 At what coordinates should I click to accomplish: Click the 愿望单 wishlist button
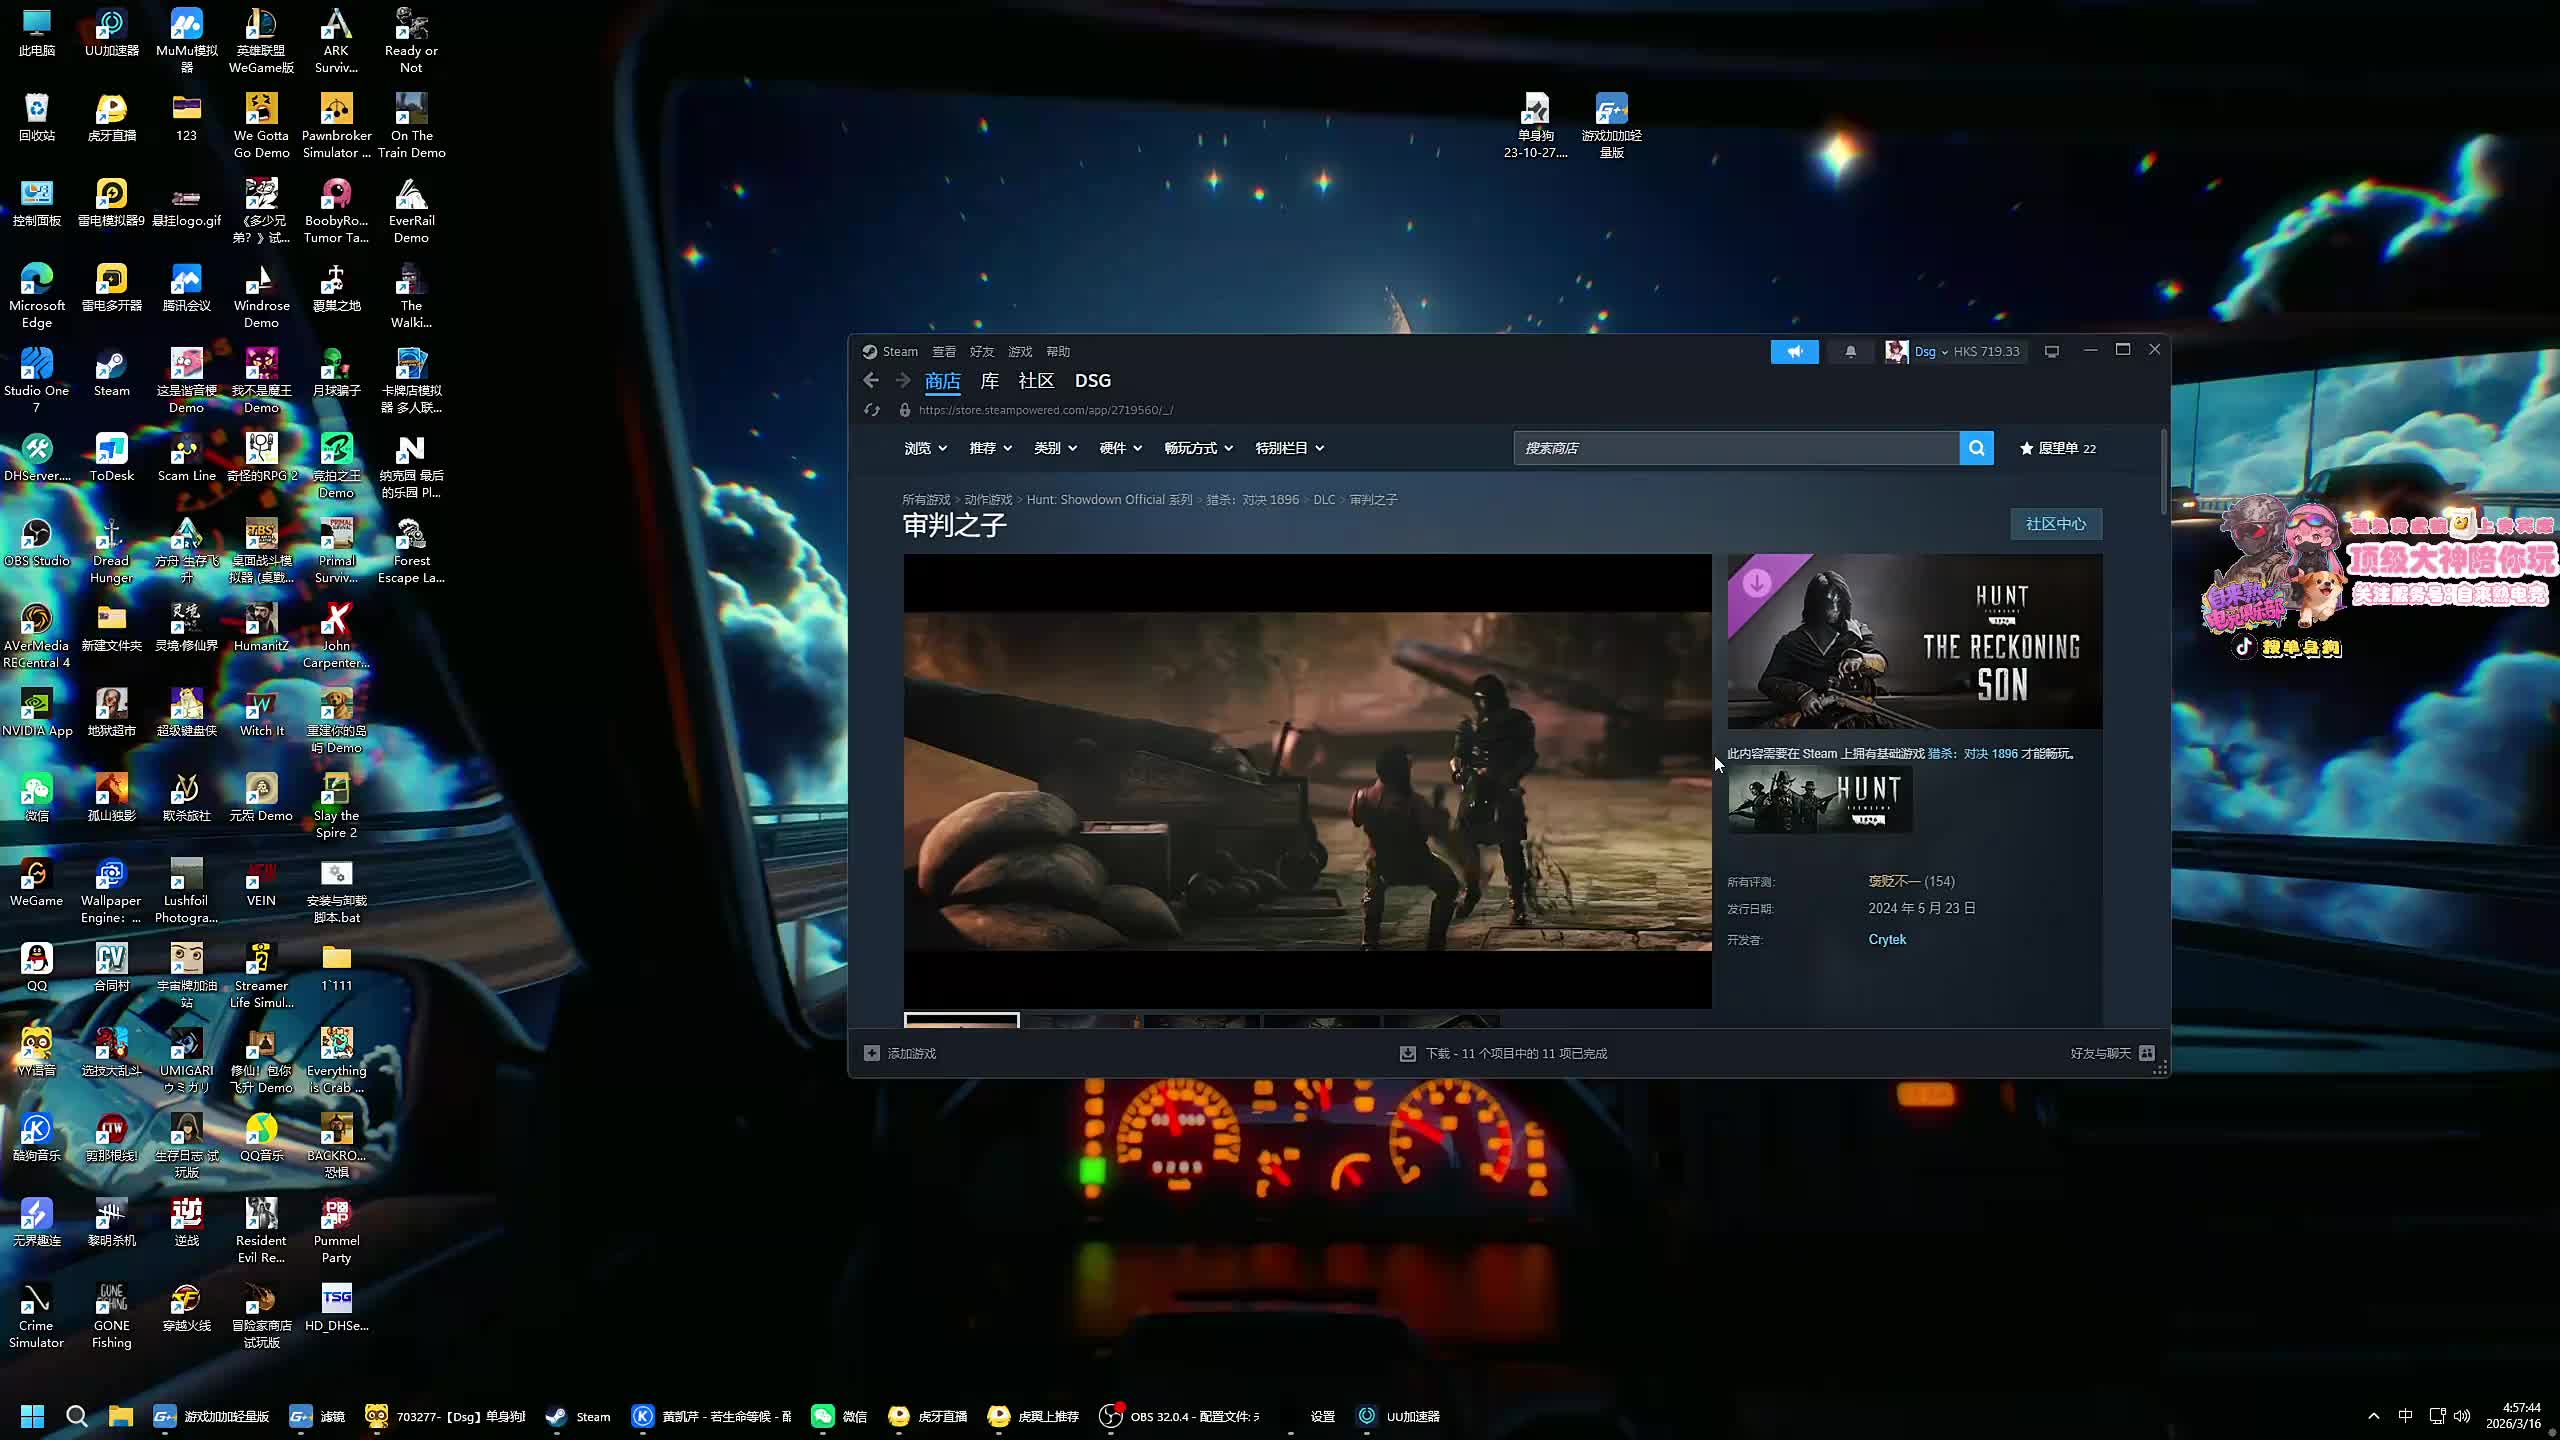[x=2057, y=448]
